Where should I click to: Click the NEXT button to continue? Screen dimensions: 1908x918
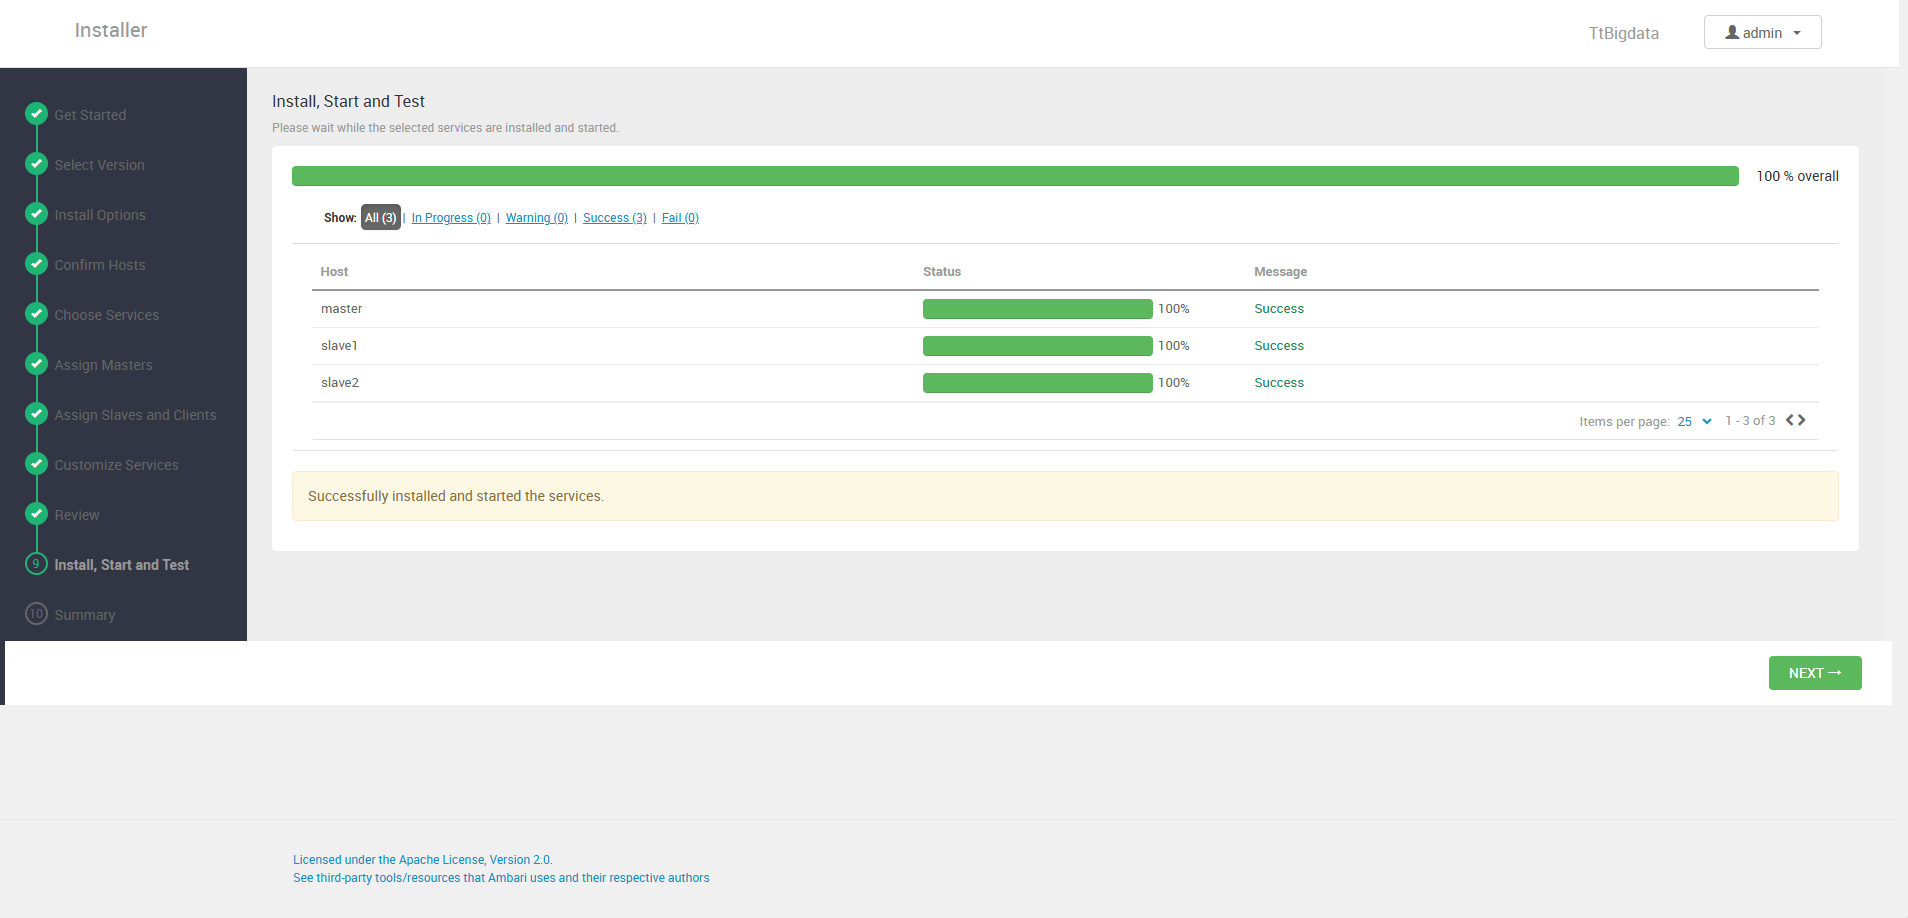(x=1814, y=672)
